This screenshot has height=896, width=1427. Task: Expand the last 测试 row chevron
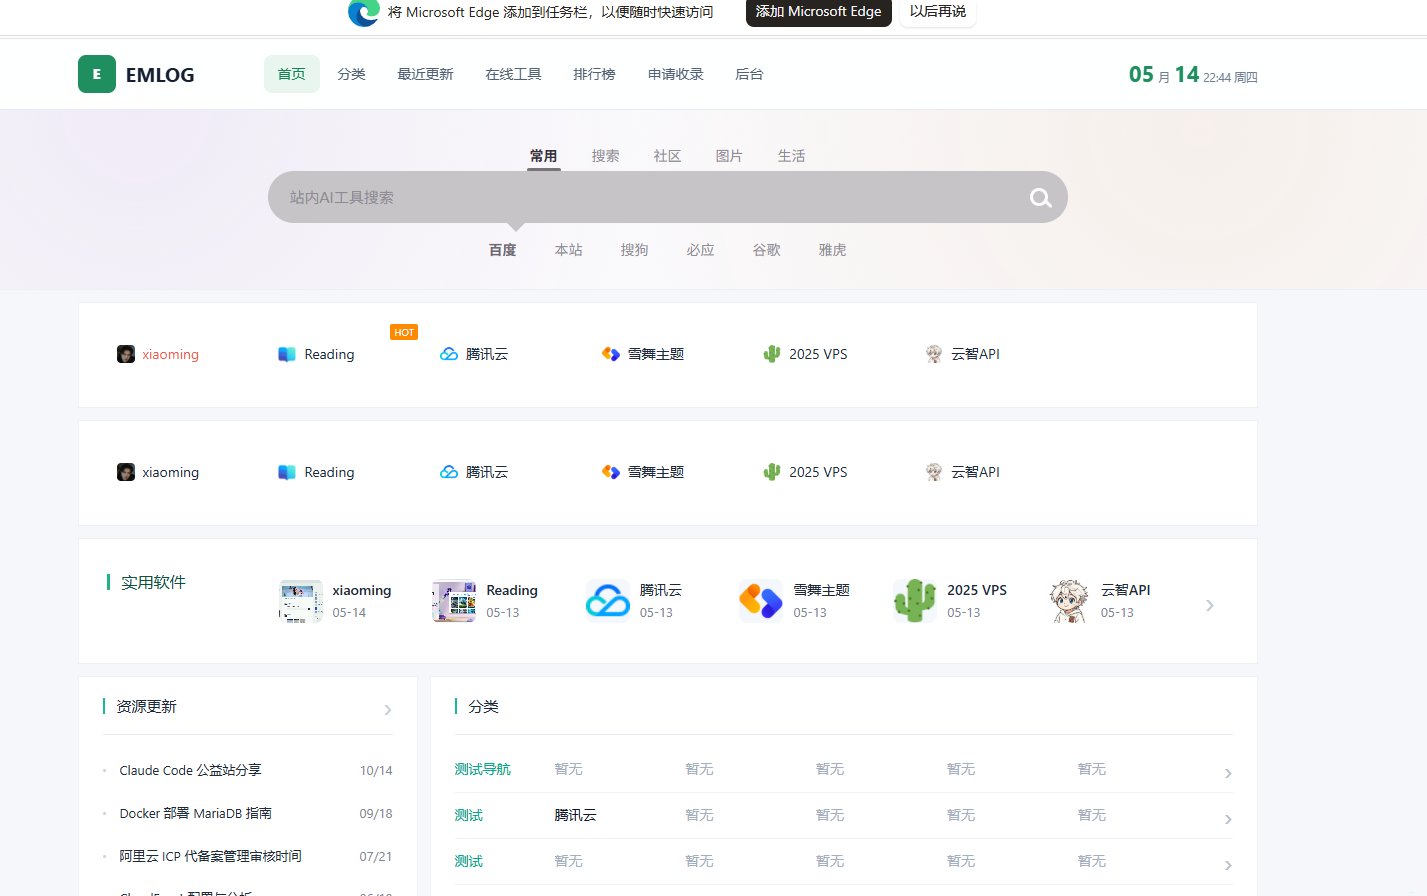point(1228,865)
